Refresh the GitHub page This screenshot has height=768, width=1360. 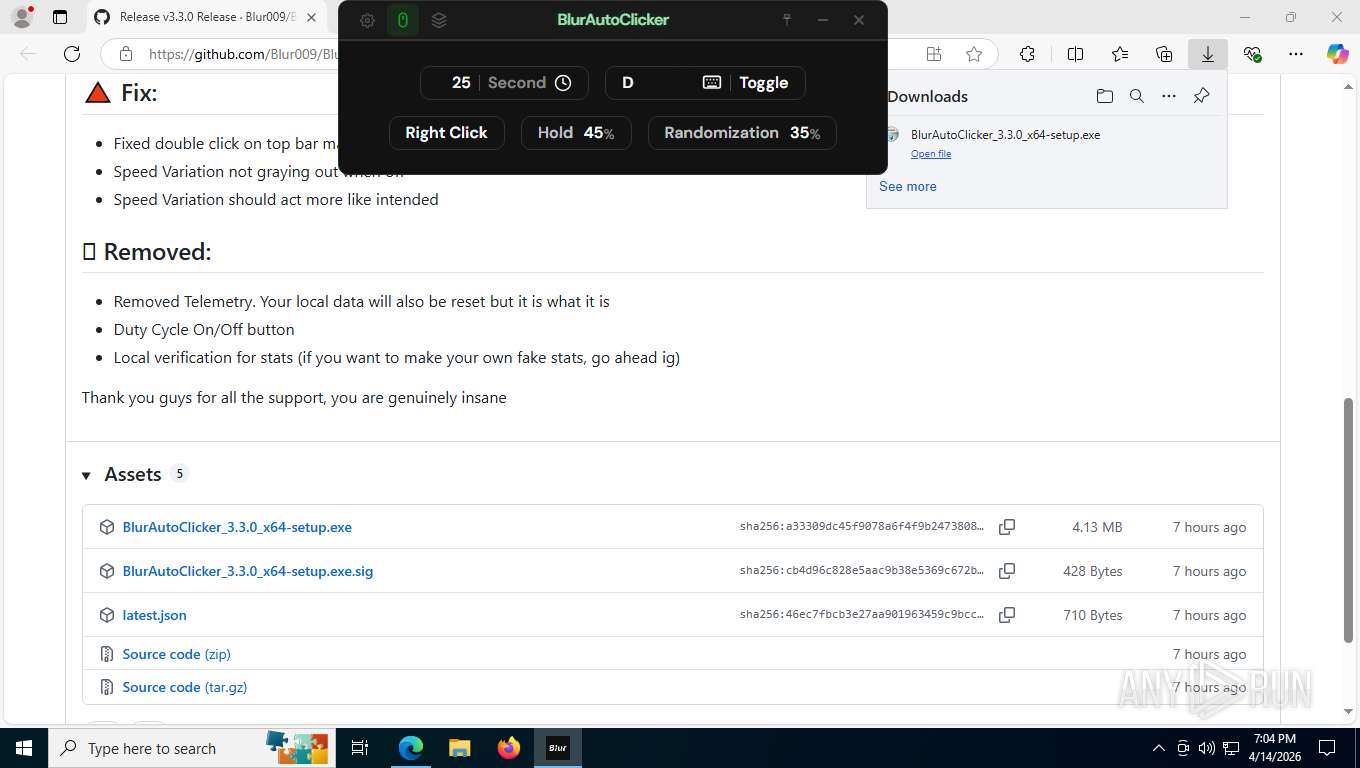pos(72,54)
